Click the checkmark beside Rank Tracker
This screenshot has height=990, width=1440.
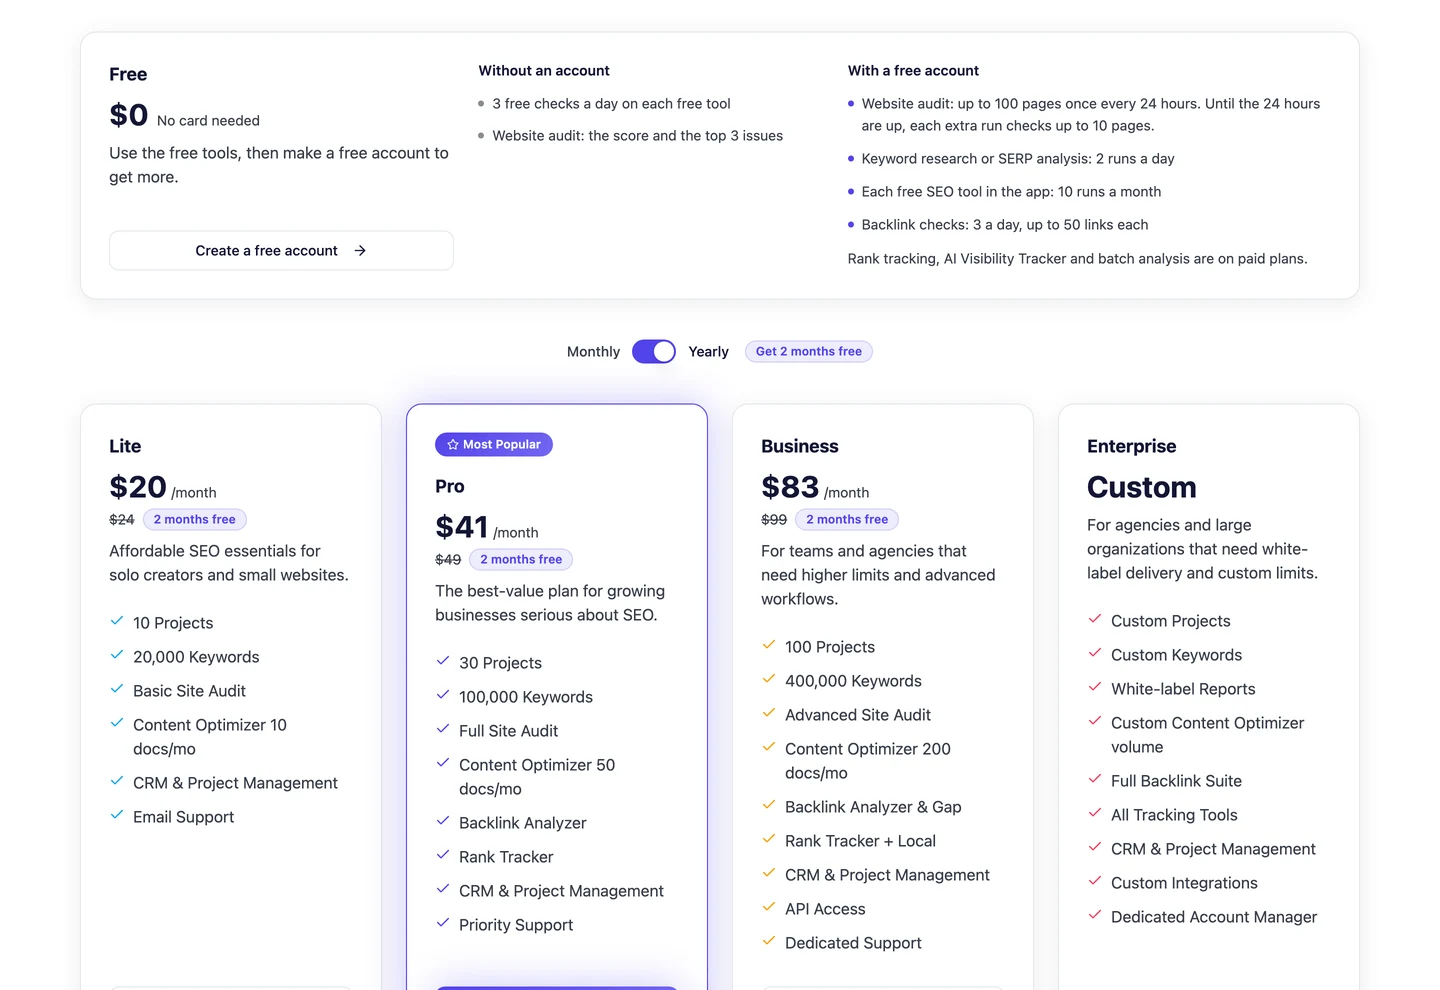pos(443,856)
